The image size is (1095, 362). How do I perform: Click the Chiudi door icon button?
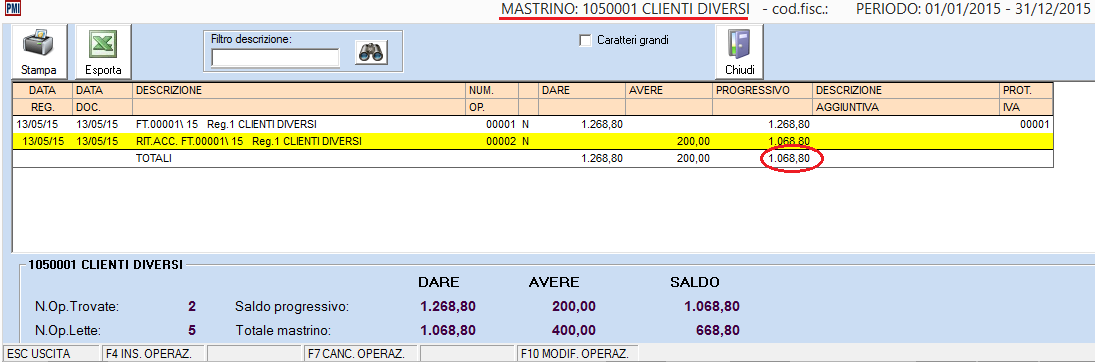tap(740, 51)
